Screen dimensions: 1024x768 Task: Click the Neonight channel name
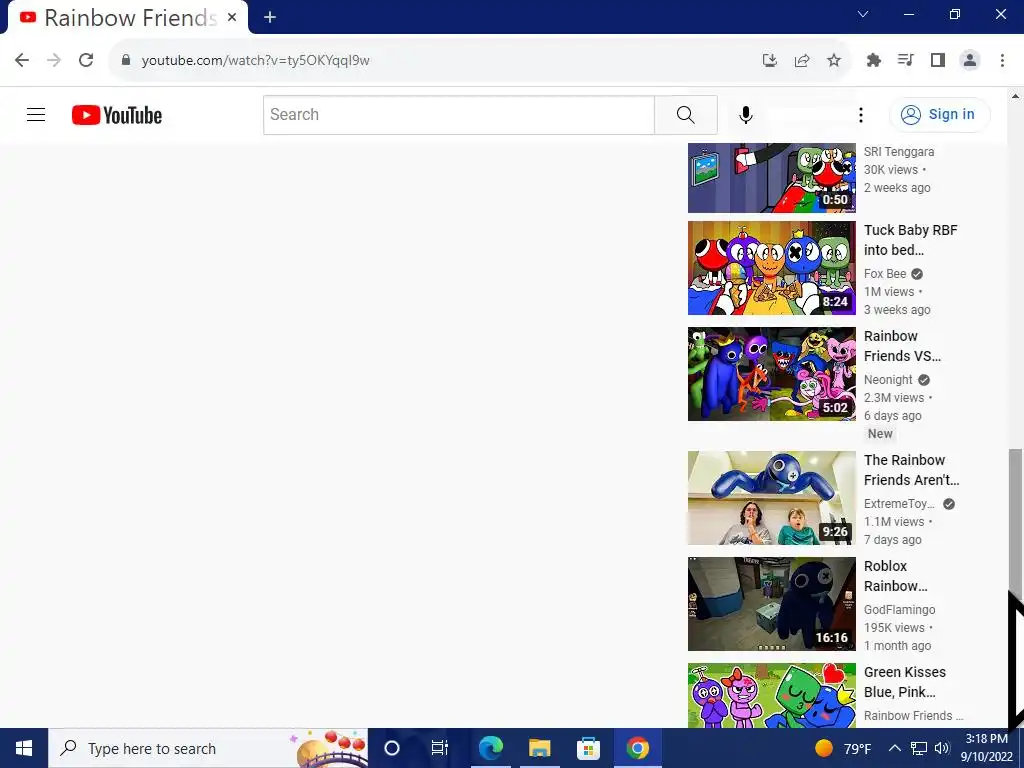point(888,379)
